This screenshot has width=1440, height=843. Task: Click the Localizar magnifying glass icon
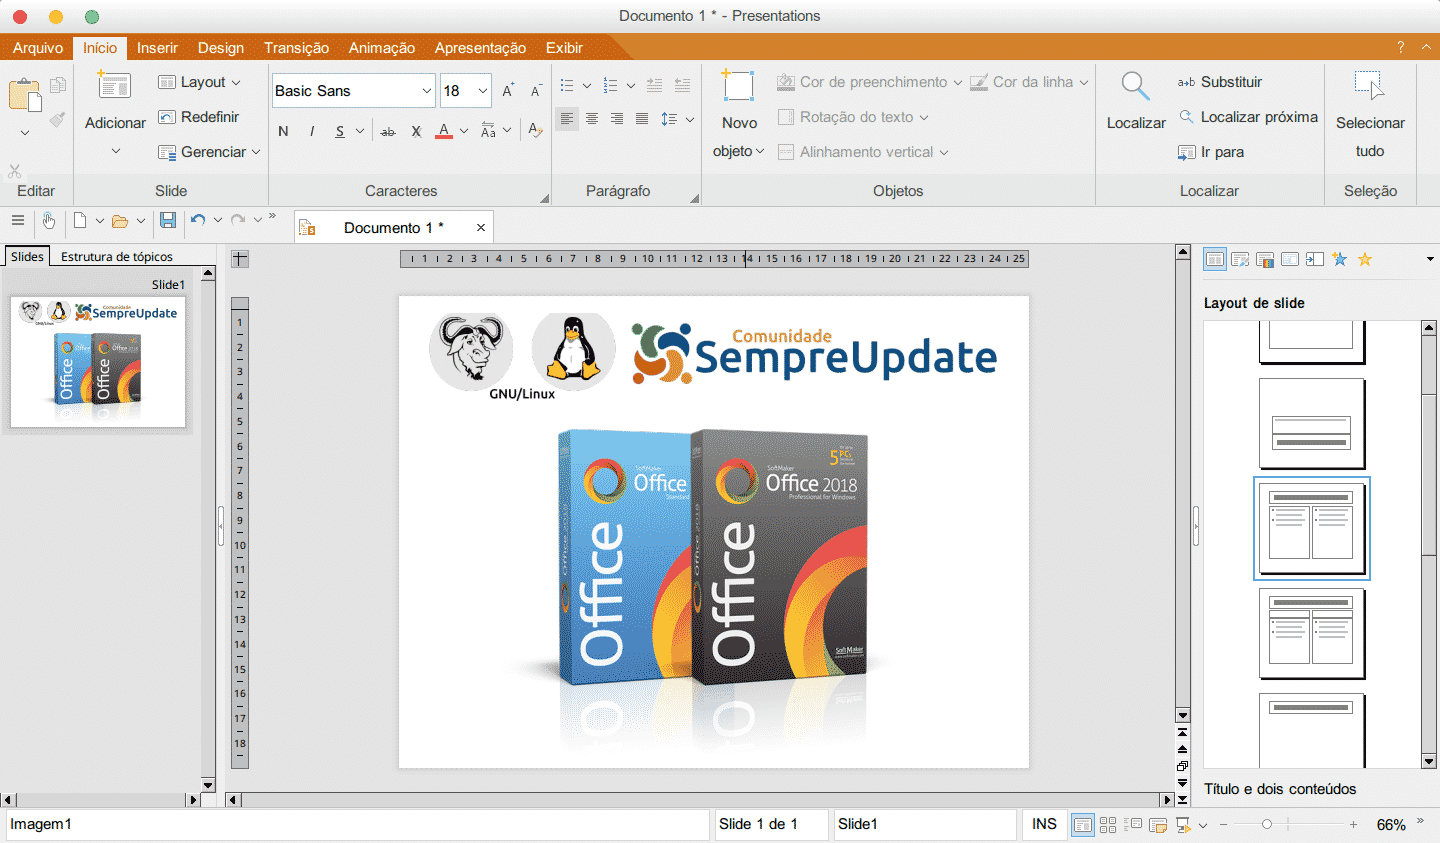tap(1136, 86)
